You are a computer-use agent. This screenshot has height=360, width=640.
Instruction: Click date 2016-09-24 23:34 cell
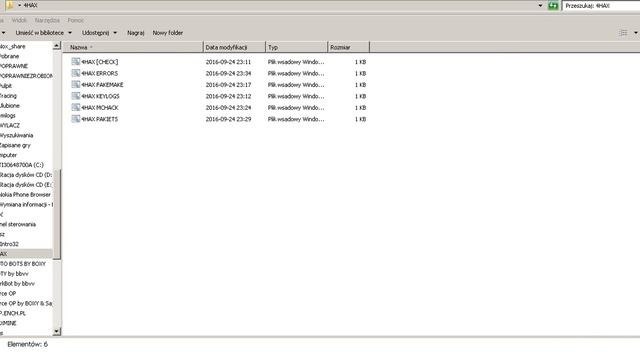tap(228, 73)
